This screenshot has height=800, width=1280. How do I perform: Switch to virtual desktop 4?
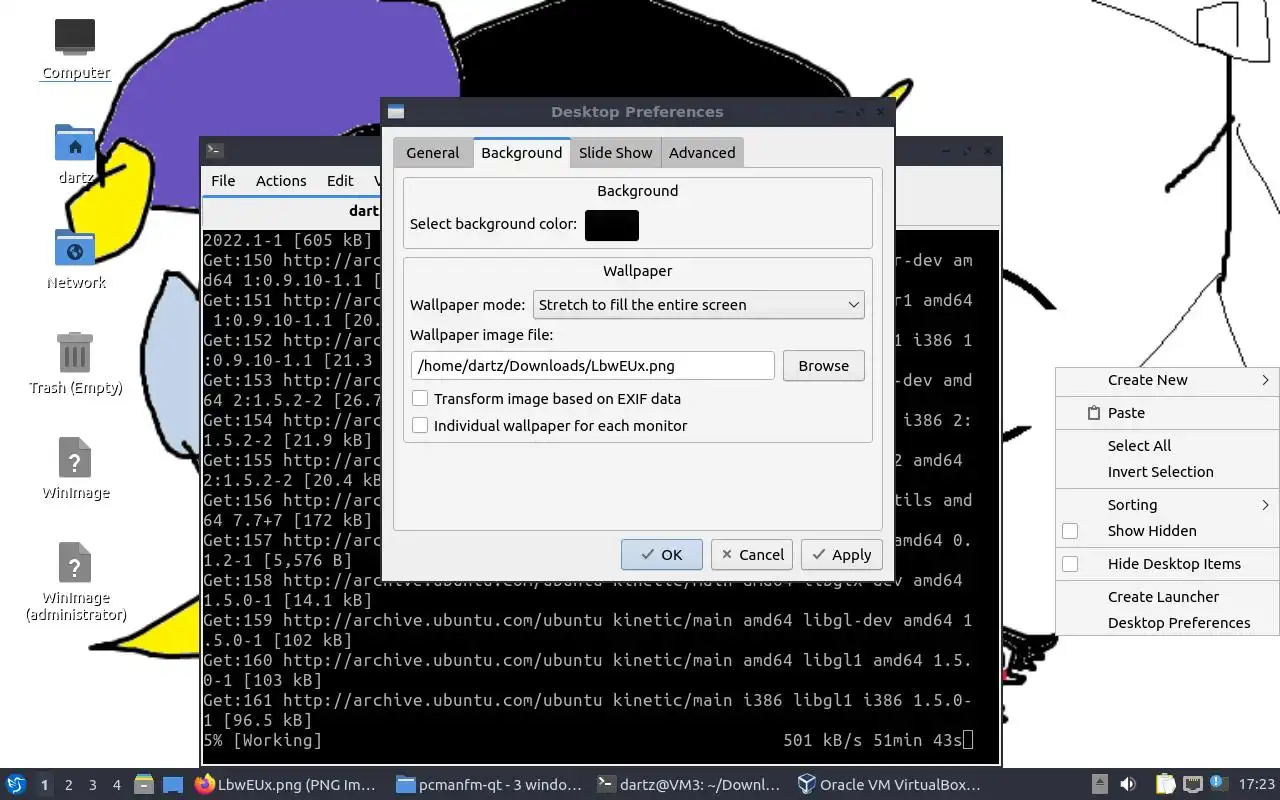pyautogui.click(x=117, y=785)
